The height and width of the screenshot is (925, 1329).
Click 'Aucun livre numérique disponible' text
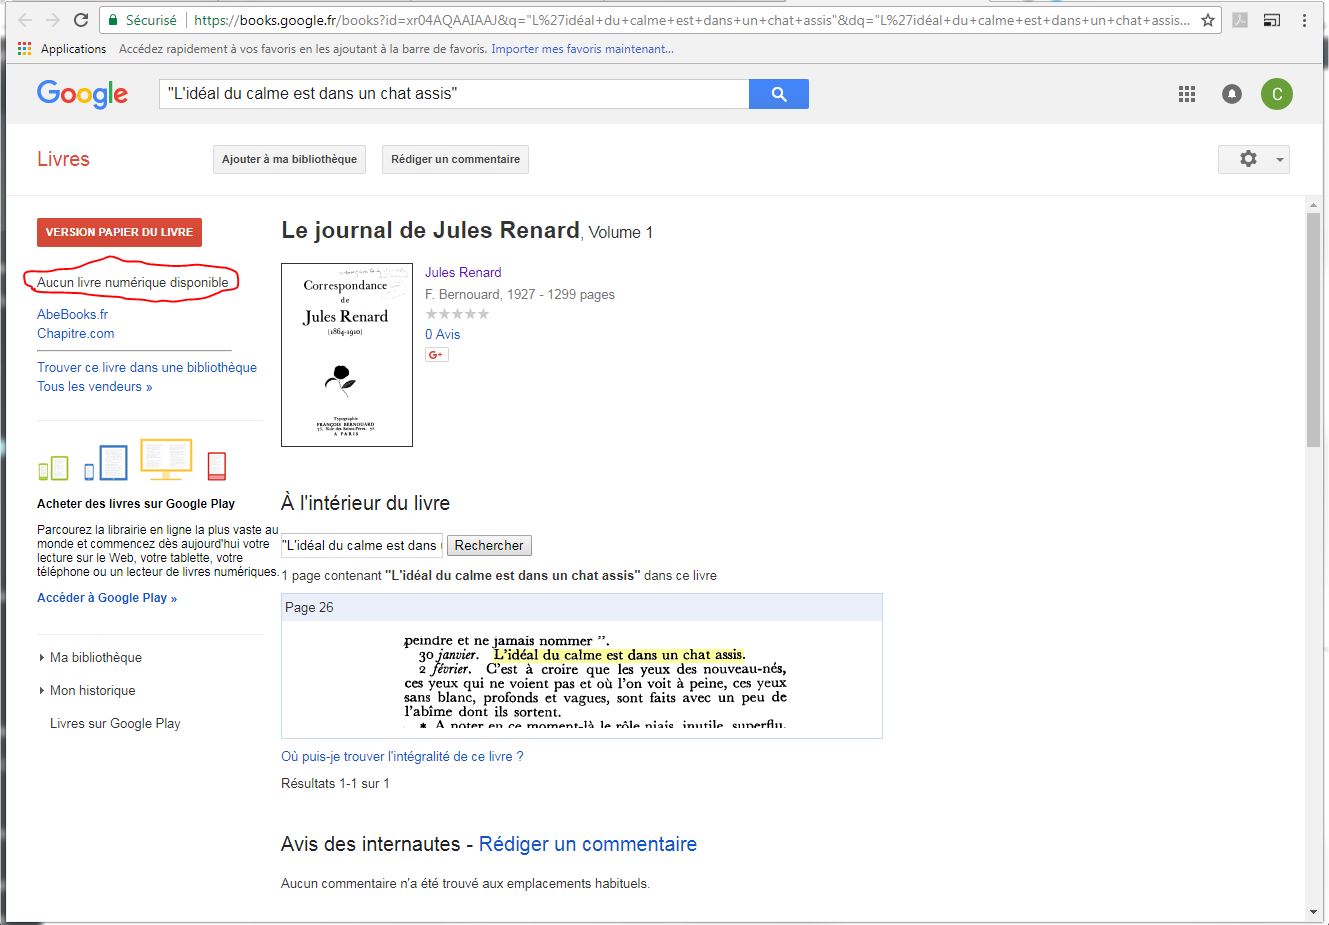pyautogui.click(x=133, y=282)
